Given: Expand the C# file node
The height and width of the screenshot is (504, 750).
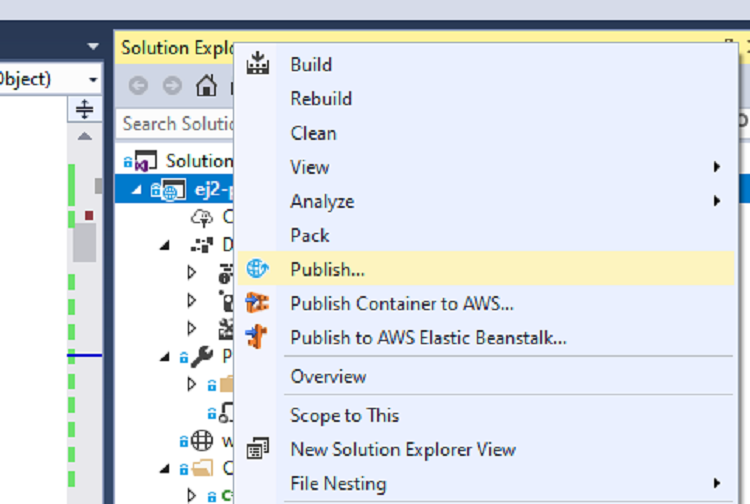Looking at the screenshot, I should tap(192, 495).
